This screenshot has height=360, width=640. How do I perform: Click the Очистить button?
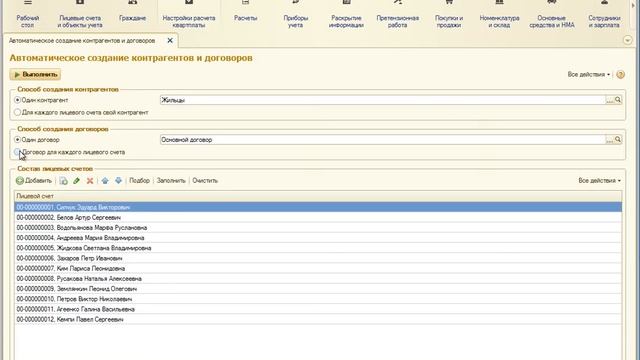[x=205, y=181]
